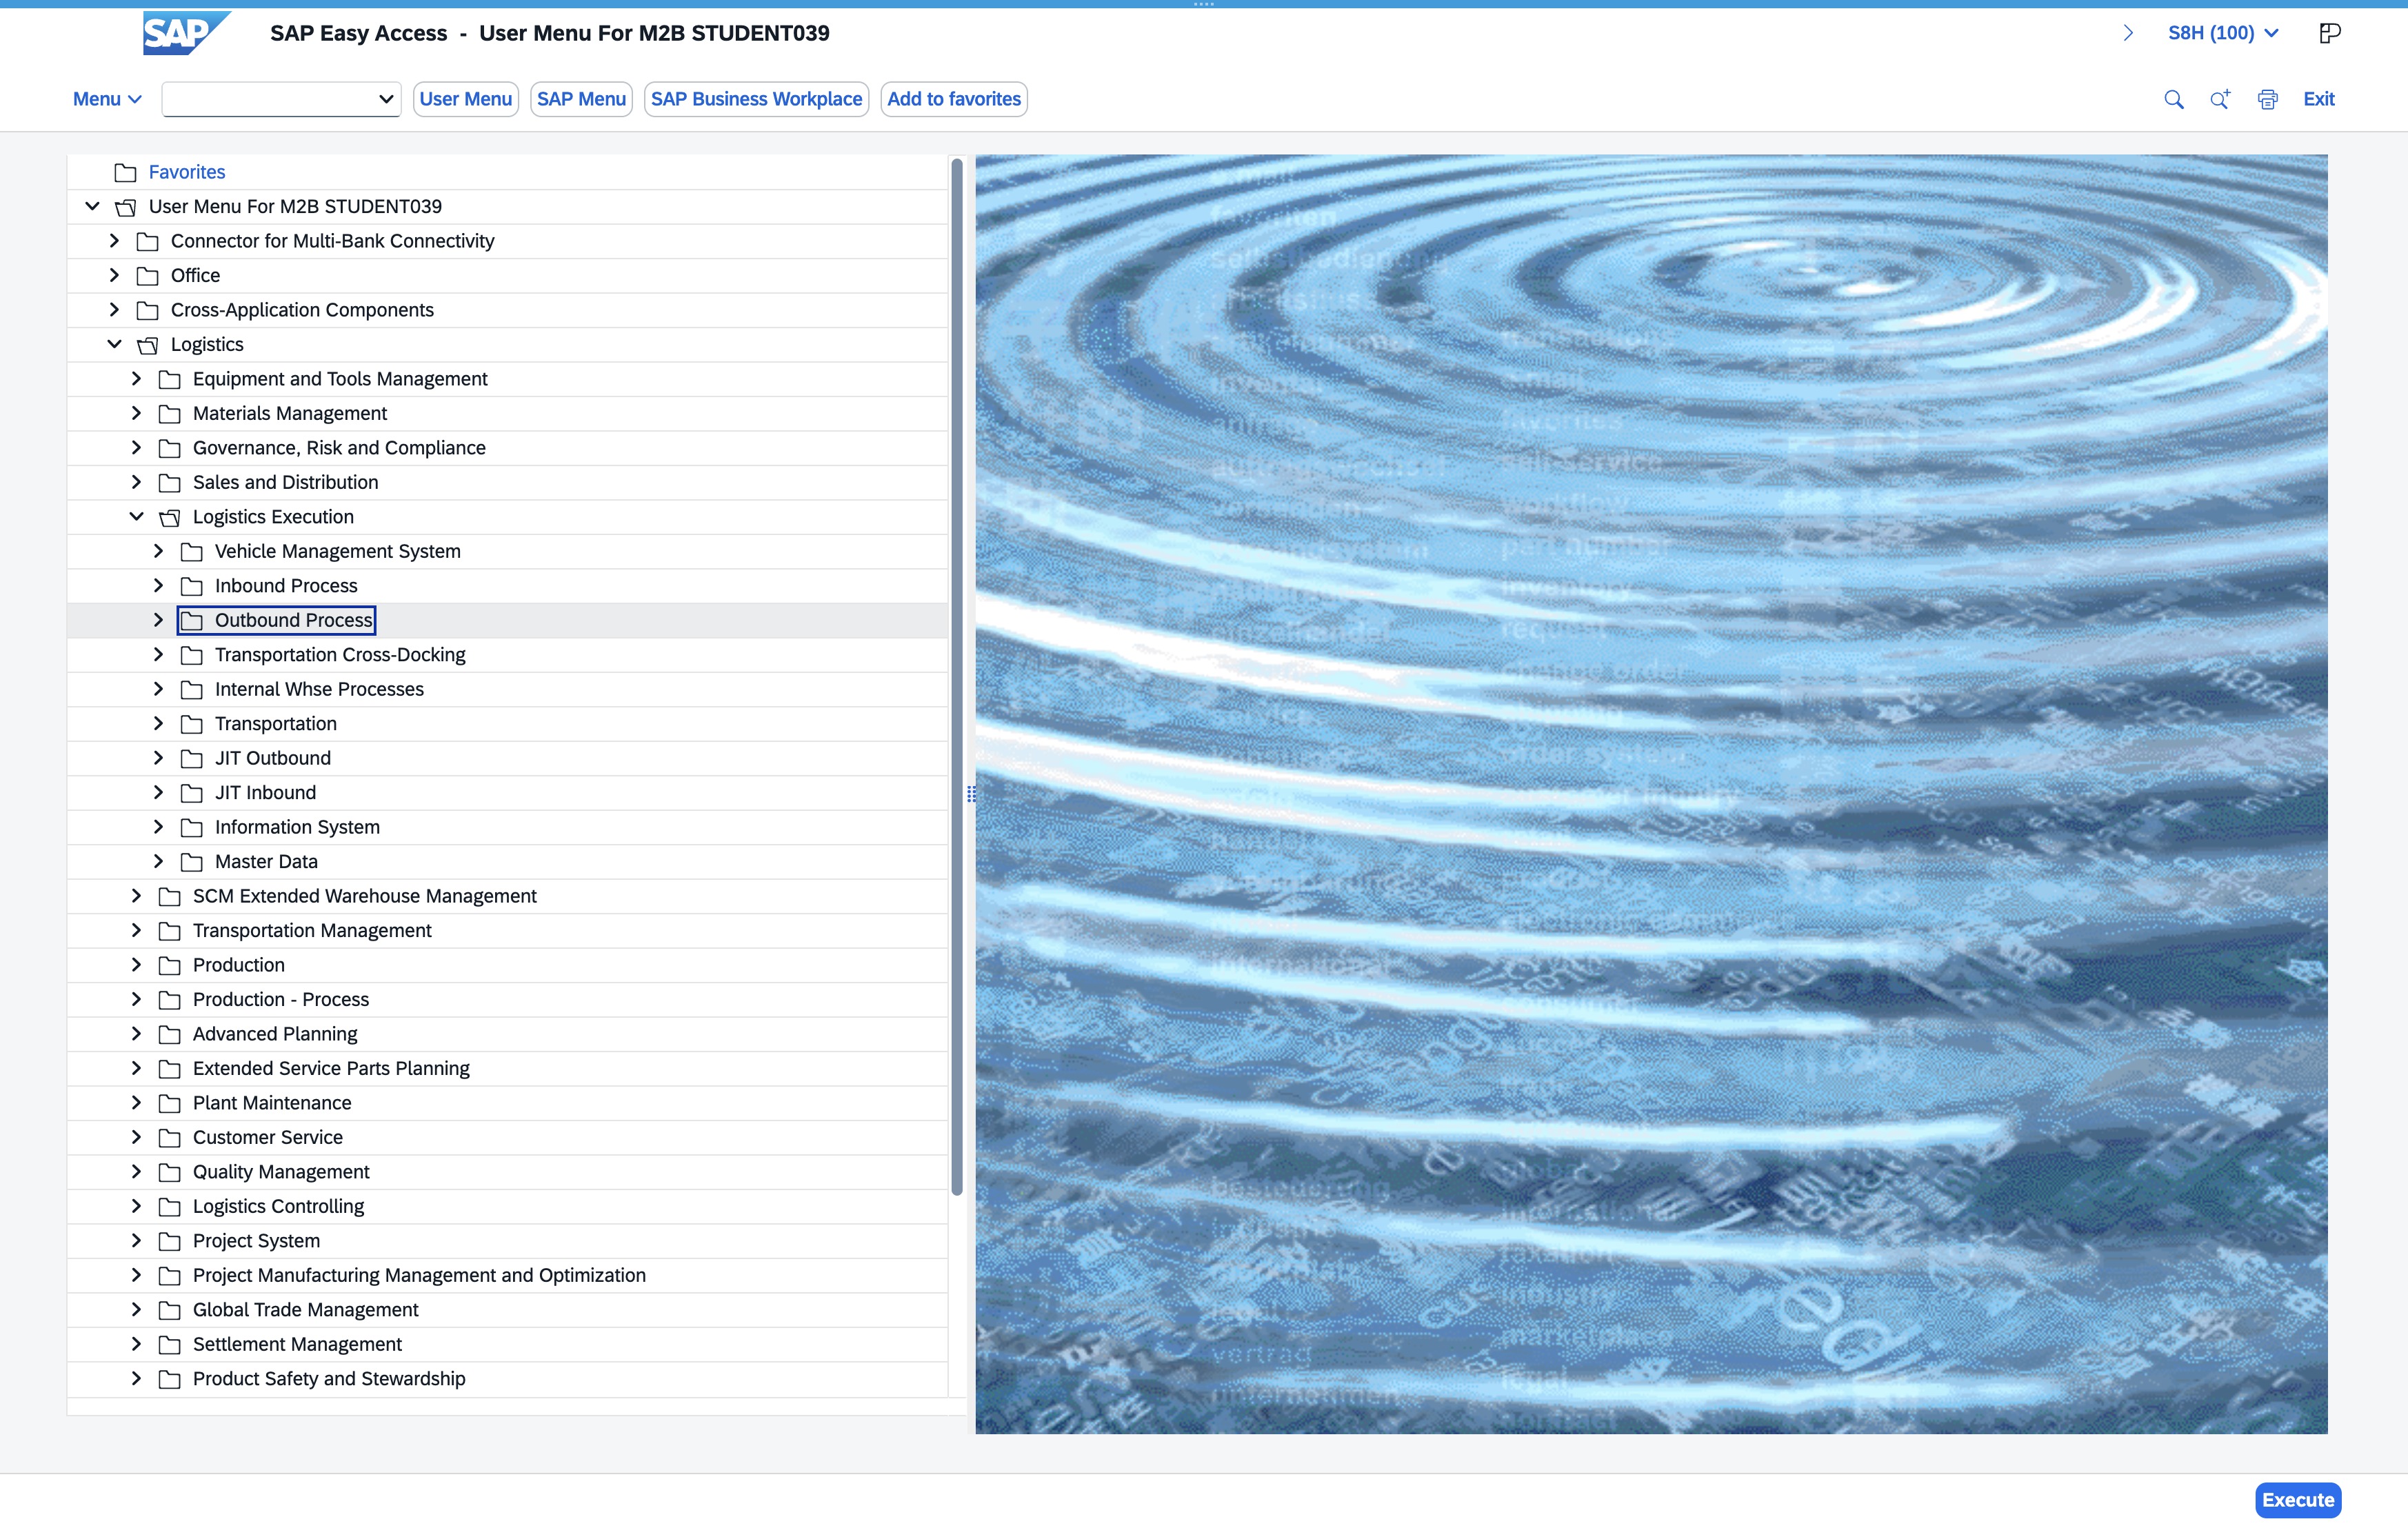
Task: Open the Menu dropdown
Action: click(107, 99)
